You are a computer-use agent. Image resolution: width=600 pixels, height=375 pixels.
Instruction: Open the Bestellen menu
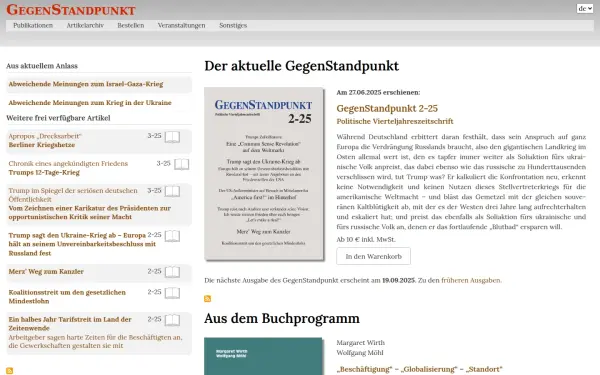tap(130, 25)
